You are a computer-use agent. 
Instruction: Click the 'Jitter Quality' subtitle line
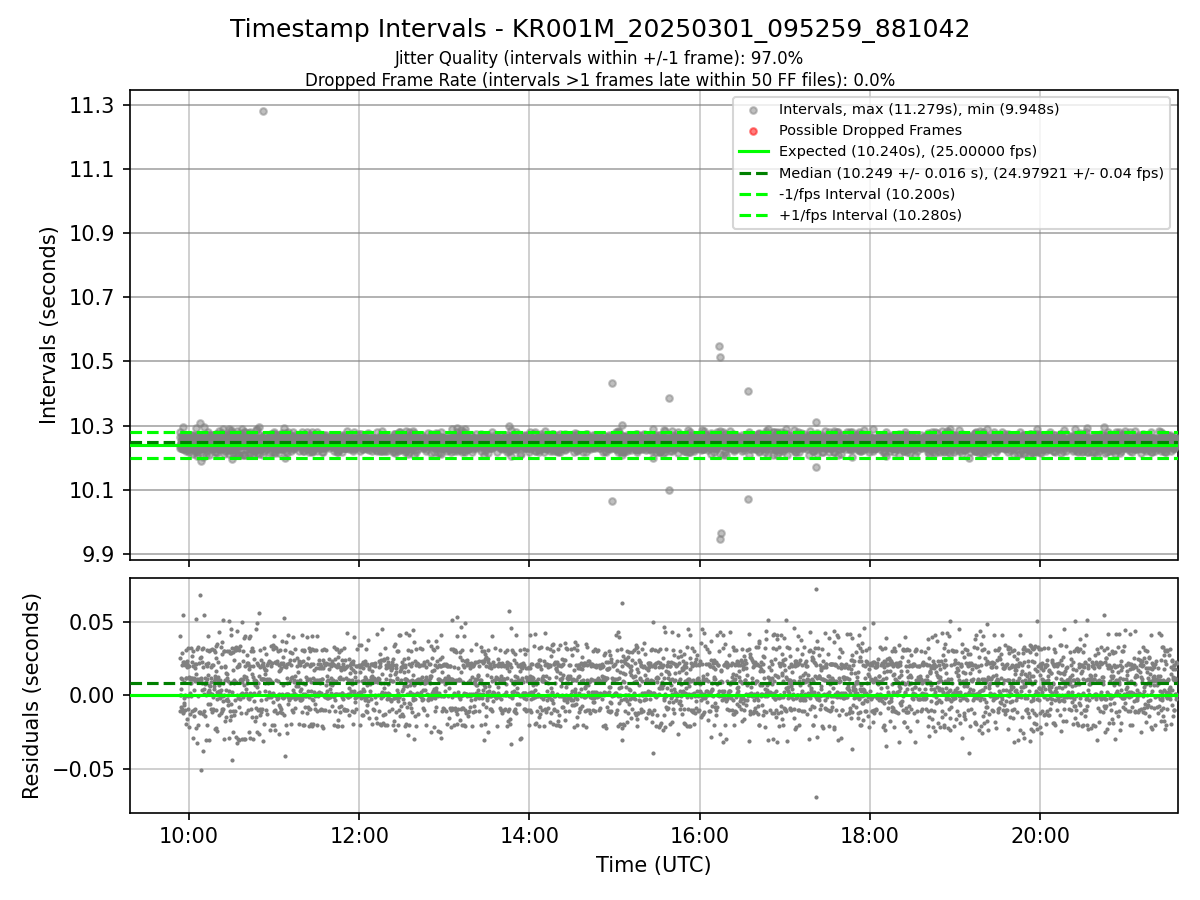(x=599, y=58)
